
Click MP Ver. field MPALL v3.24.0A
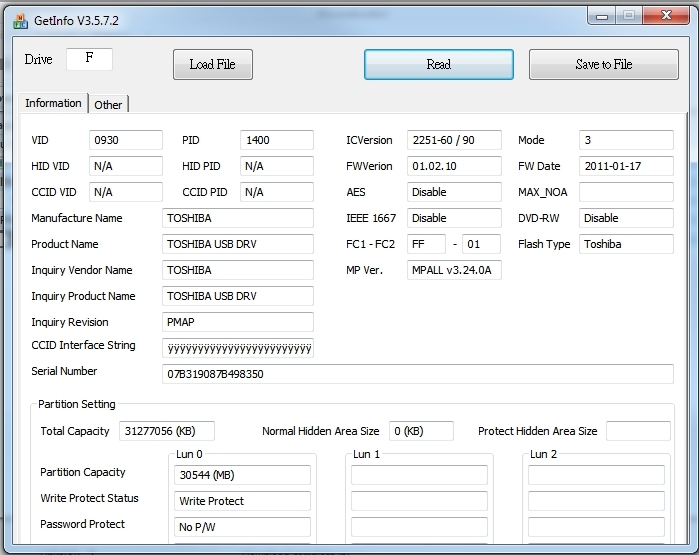coord(454,270)
